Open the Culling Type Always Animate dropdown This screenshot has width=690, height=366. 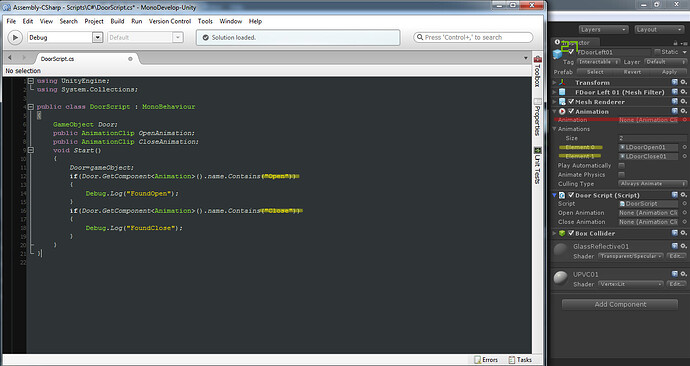click(x=653, y=183)
